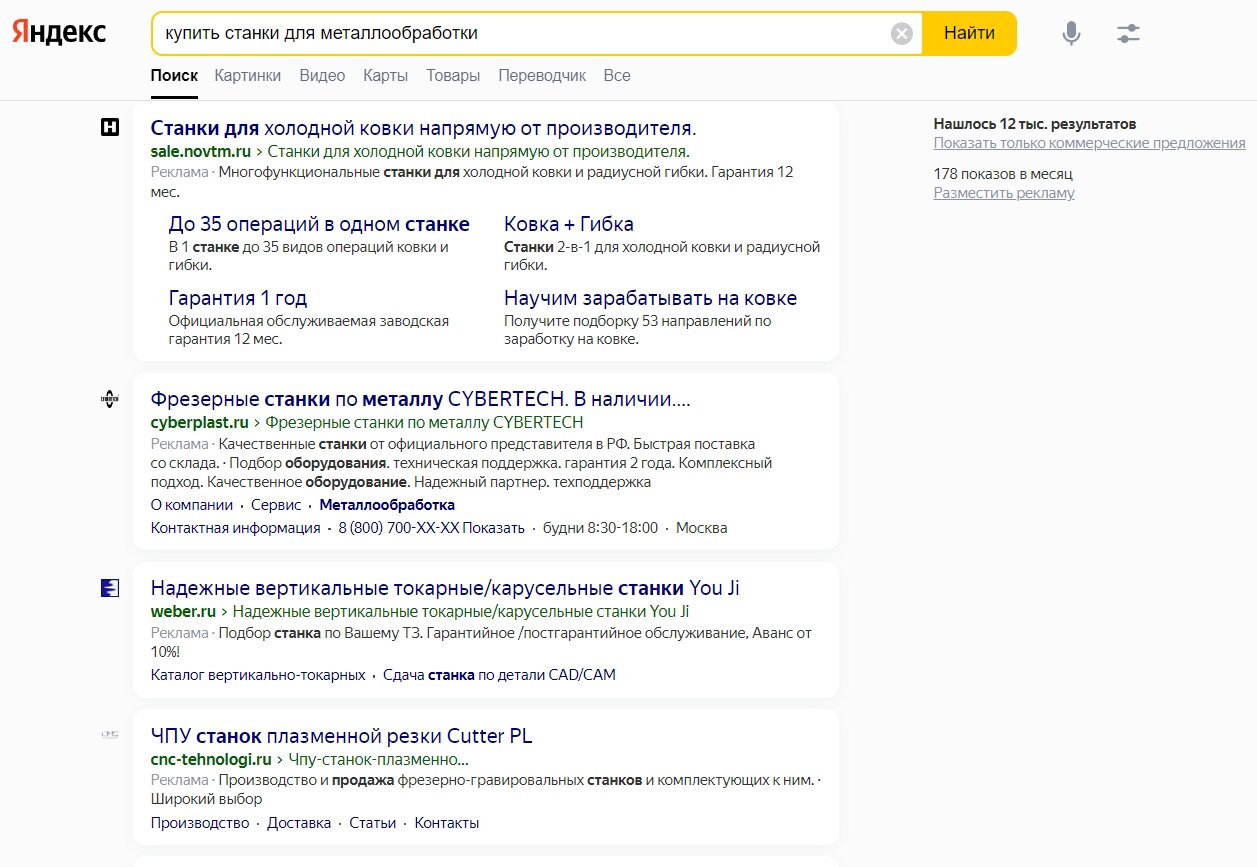Viewport: 1257px width, 867px height.
Task: Open sitelink 'Научим зарабатывать на ковке'
Action: (651, 298)
